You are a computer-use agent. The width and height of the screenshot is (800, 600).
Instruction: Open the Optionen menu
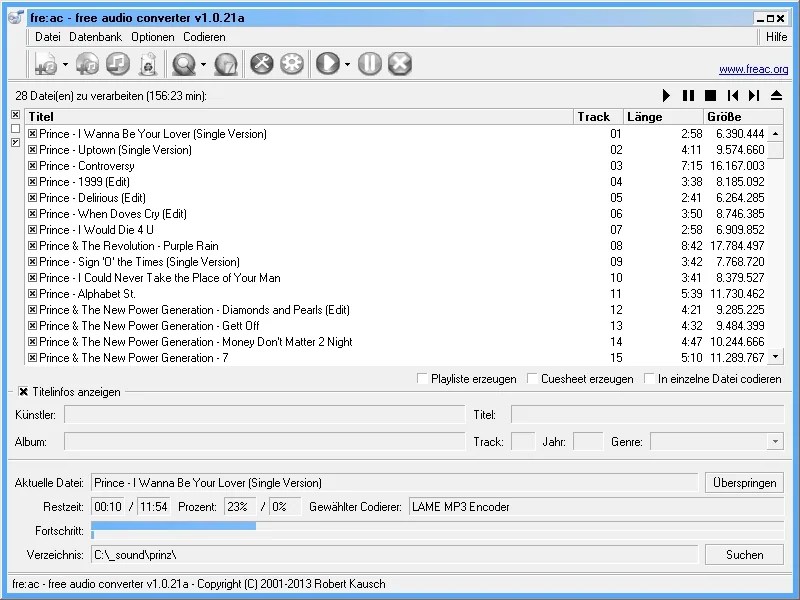(152, 37)
